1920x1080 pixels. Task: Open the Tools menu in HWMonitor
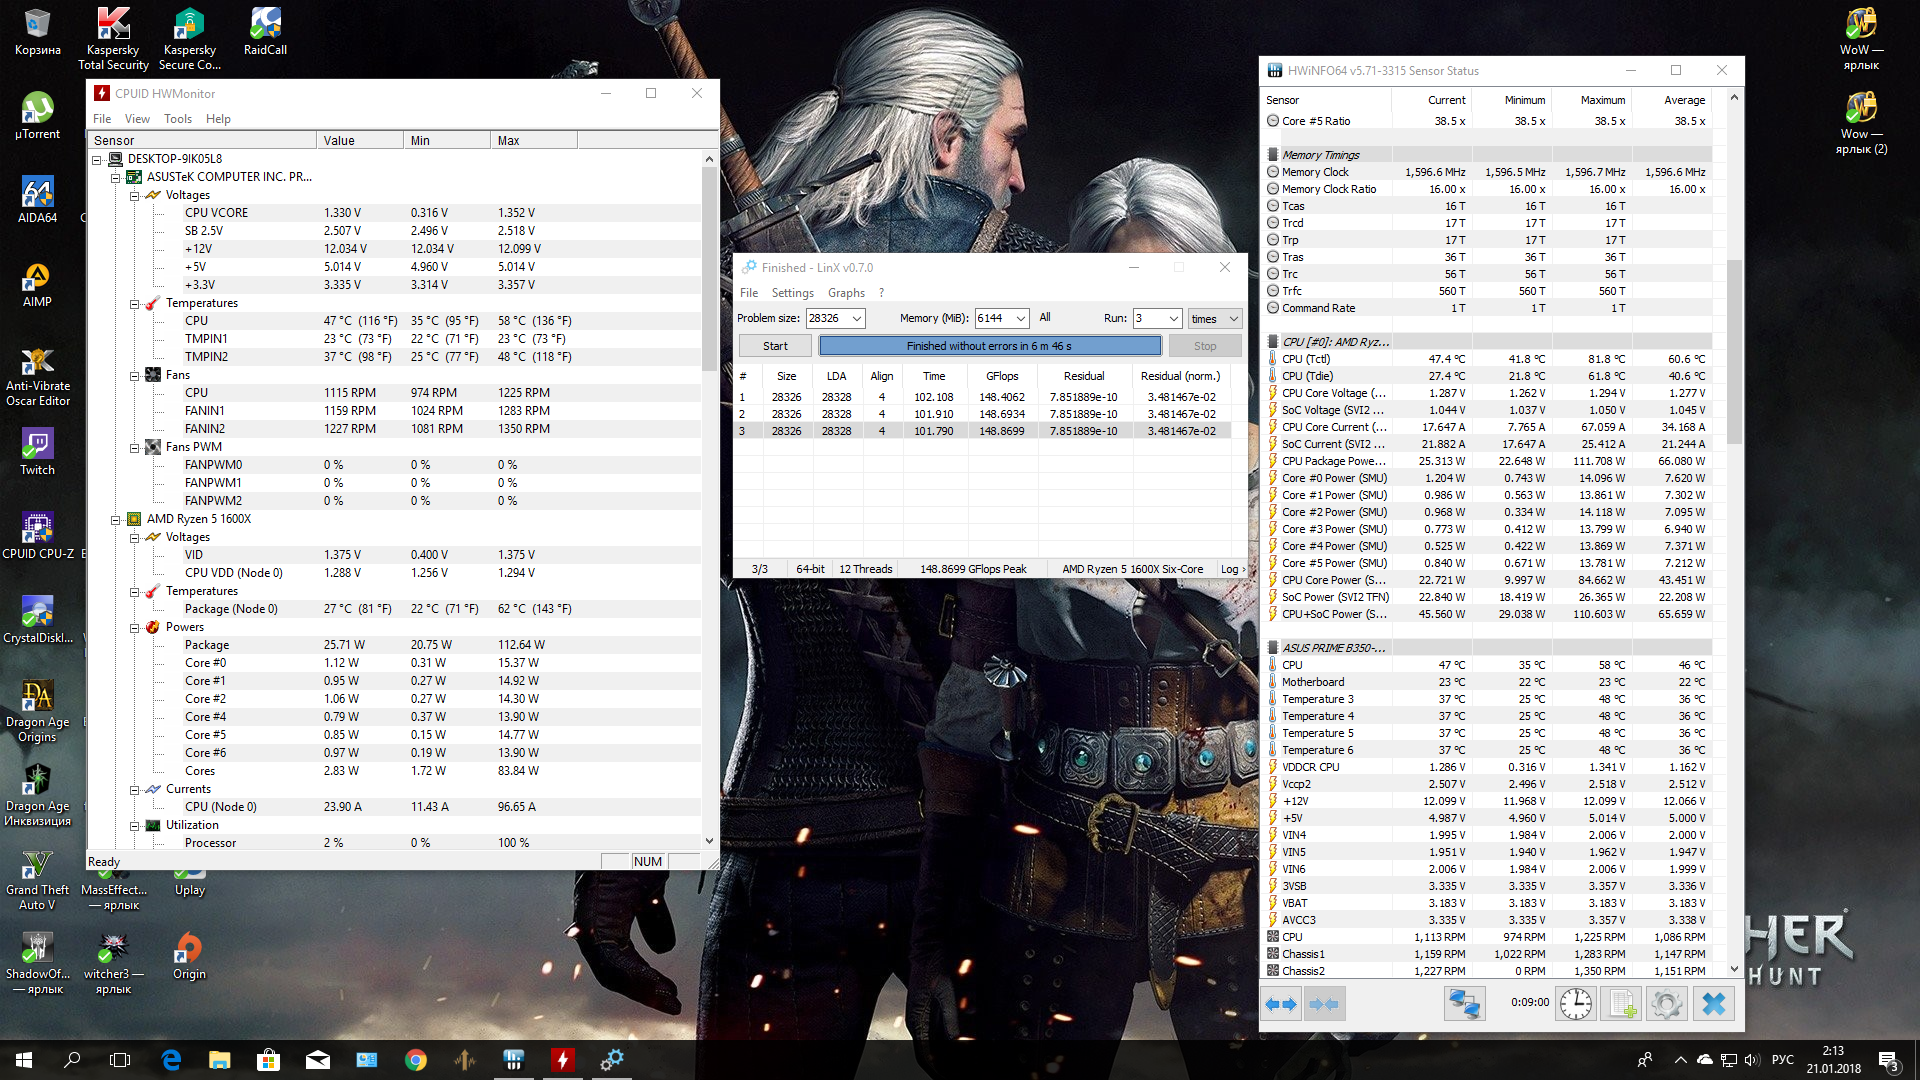coord(178,119)
